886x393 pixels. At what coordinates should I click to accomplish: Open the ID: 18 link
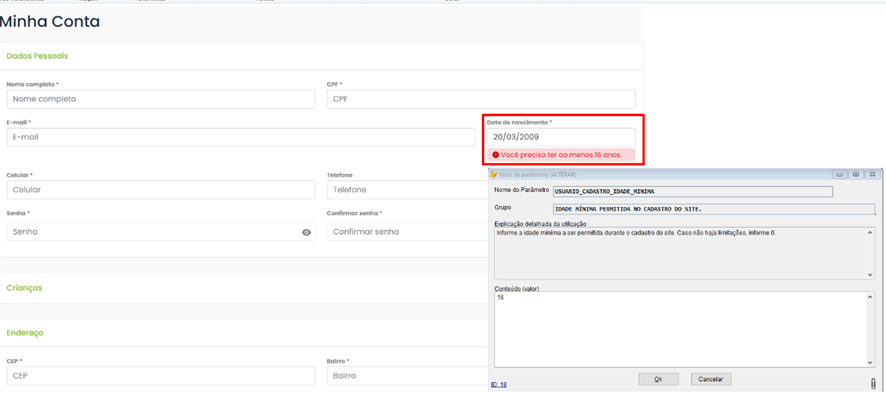point(499,385)
